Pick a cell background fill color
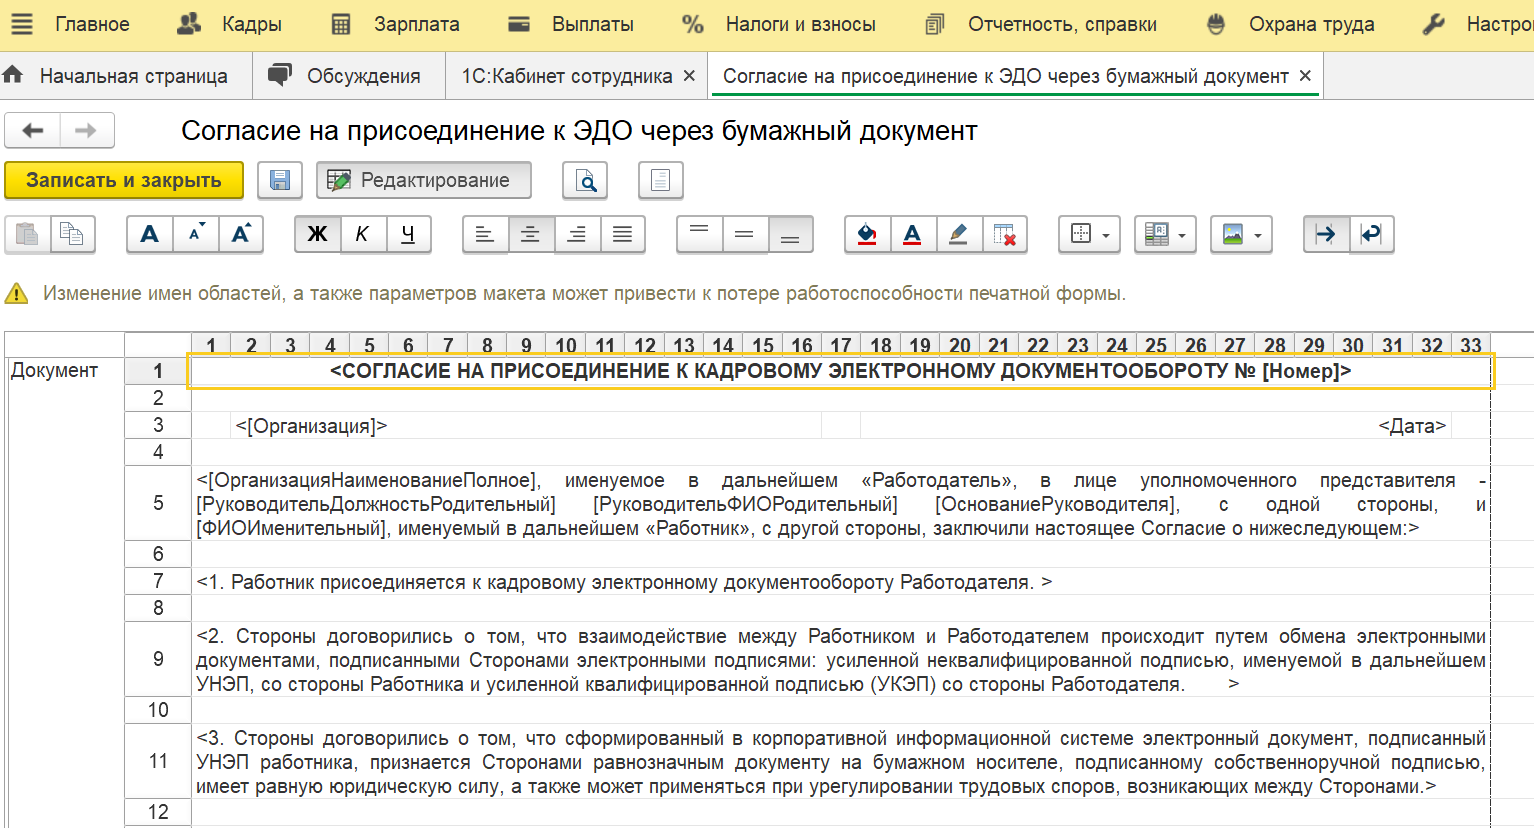This screenshot has height=828, width=1534. click(x=867, y=234)
